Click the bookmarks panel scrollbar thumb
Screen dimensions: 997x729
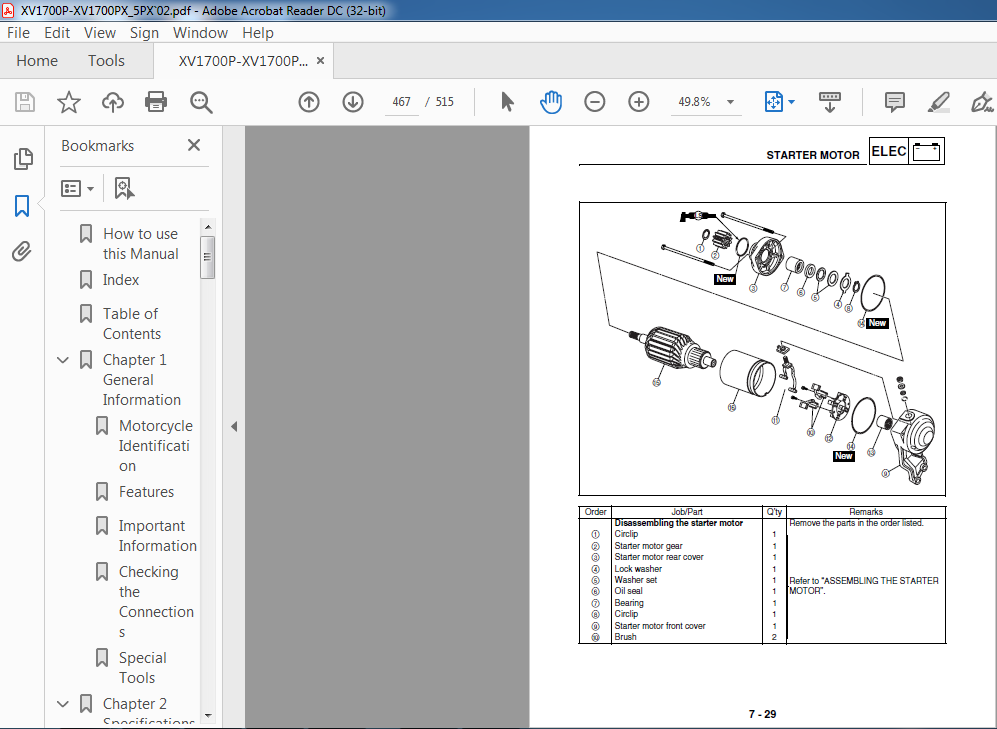coord(207,257)
